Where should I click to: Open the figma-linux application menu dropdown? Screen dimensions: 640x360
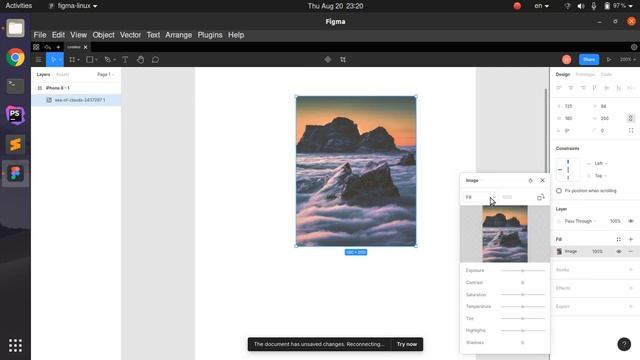(73, 6)
